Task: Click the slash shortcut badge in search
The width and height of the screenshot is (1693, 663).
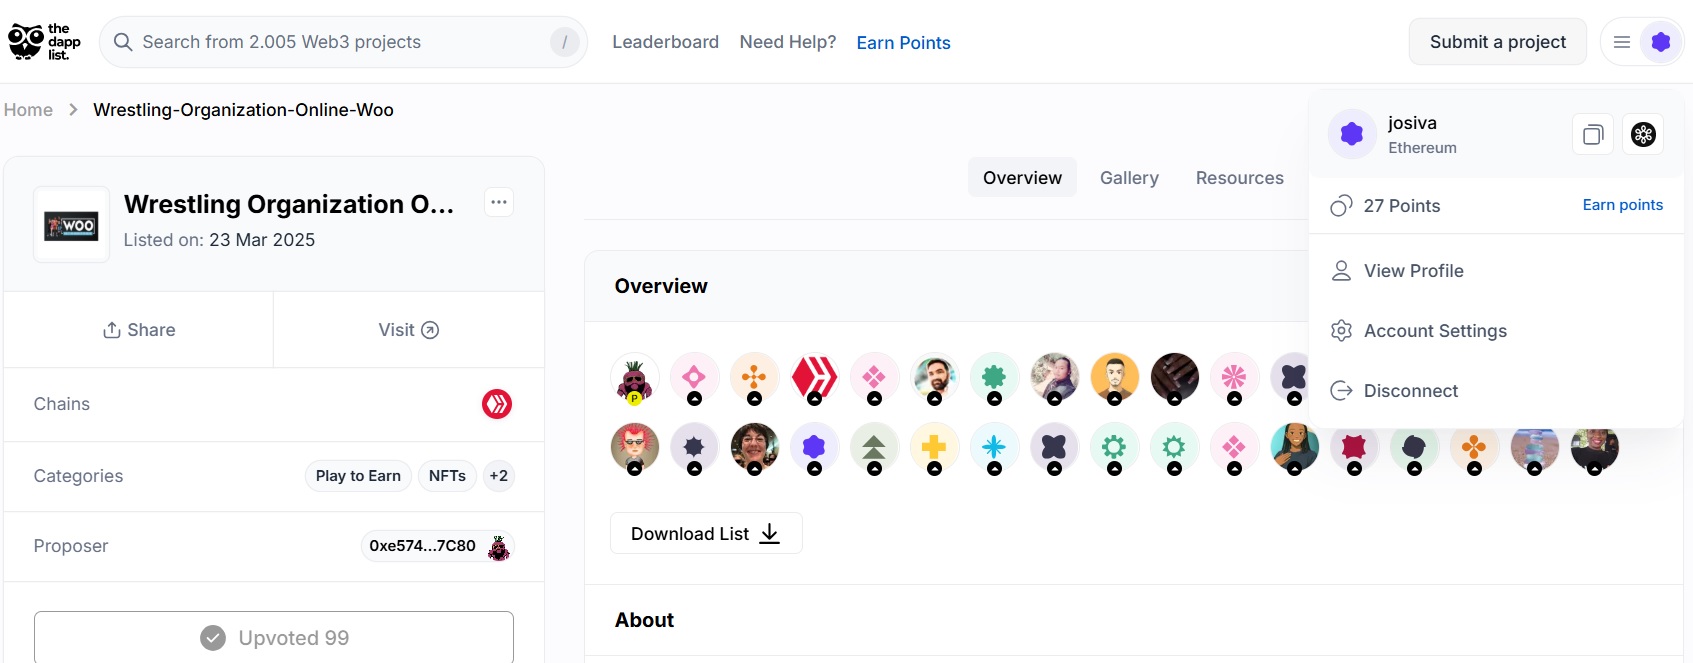Action: (565, 42)
